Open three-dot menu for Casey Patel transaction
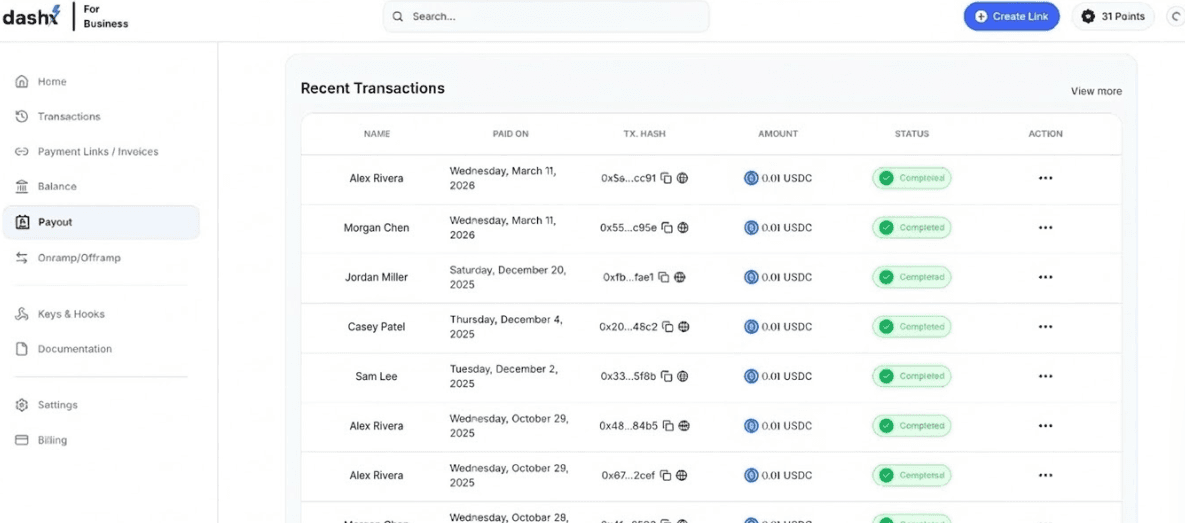Image resolution: width=1185 pixels, height=523 pixels. point(1045,327)
